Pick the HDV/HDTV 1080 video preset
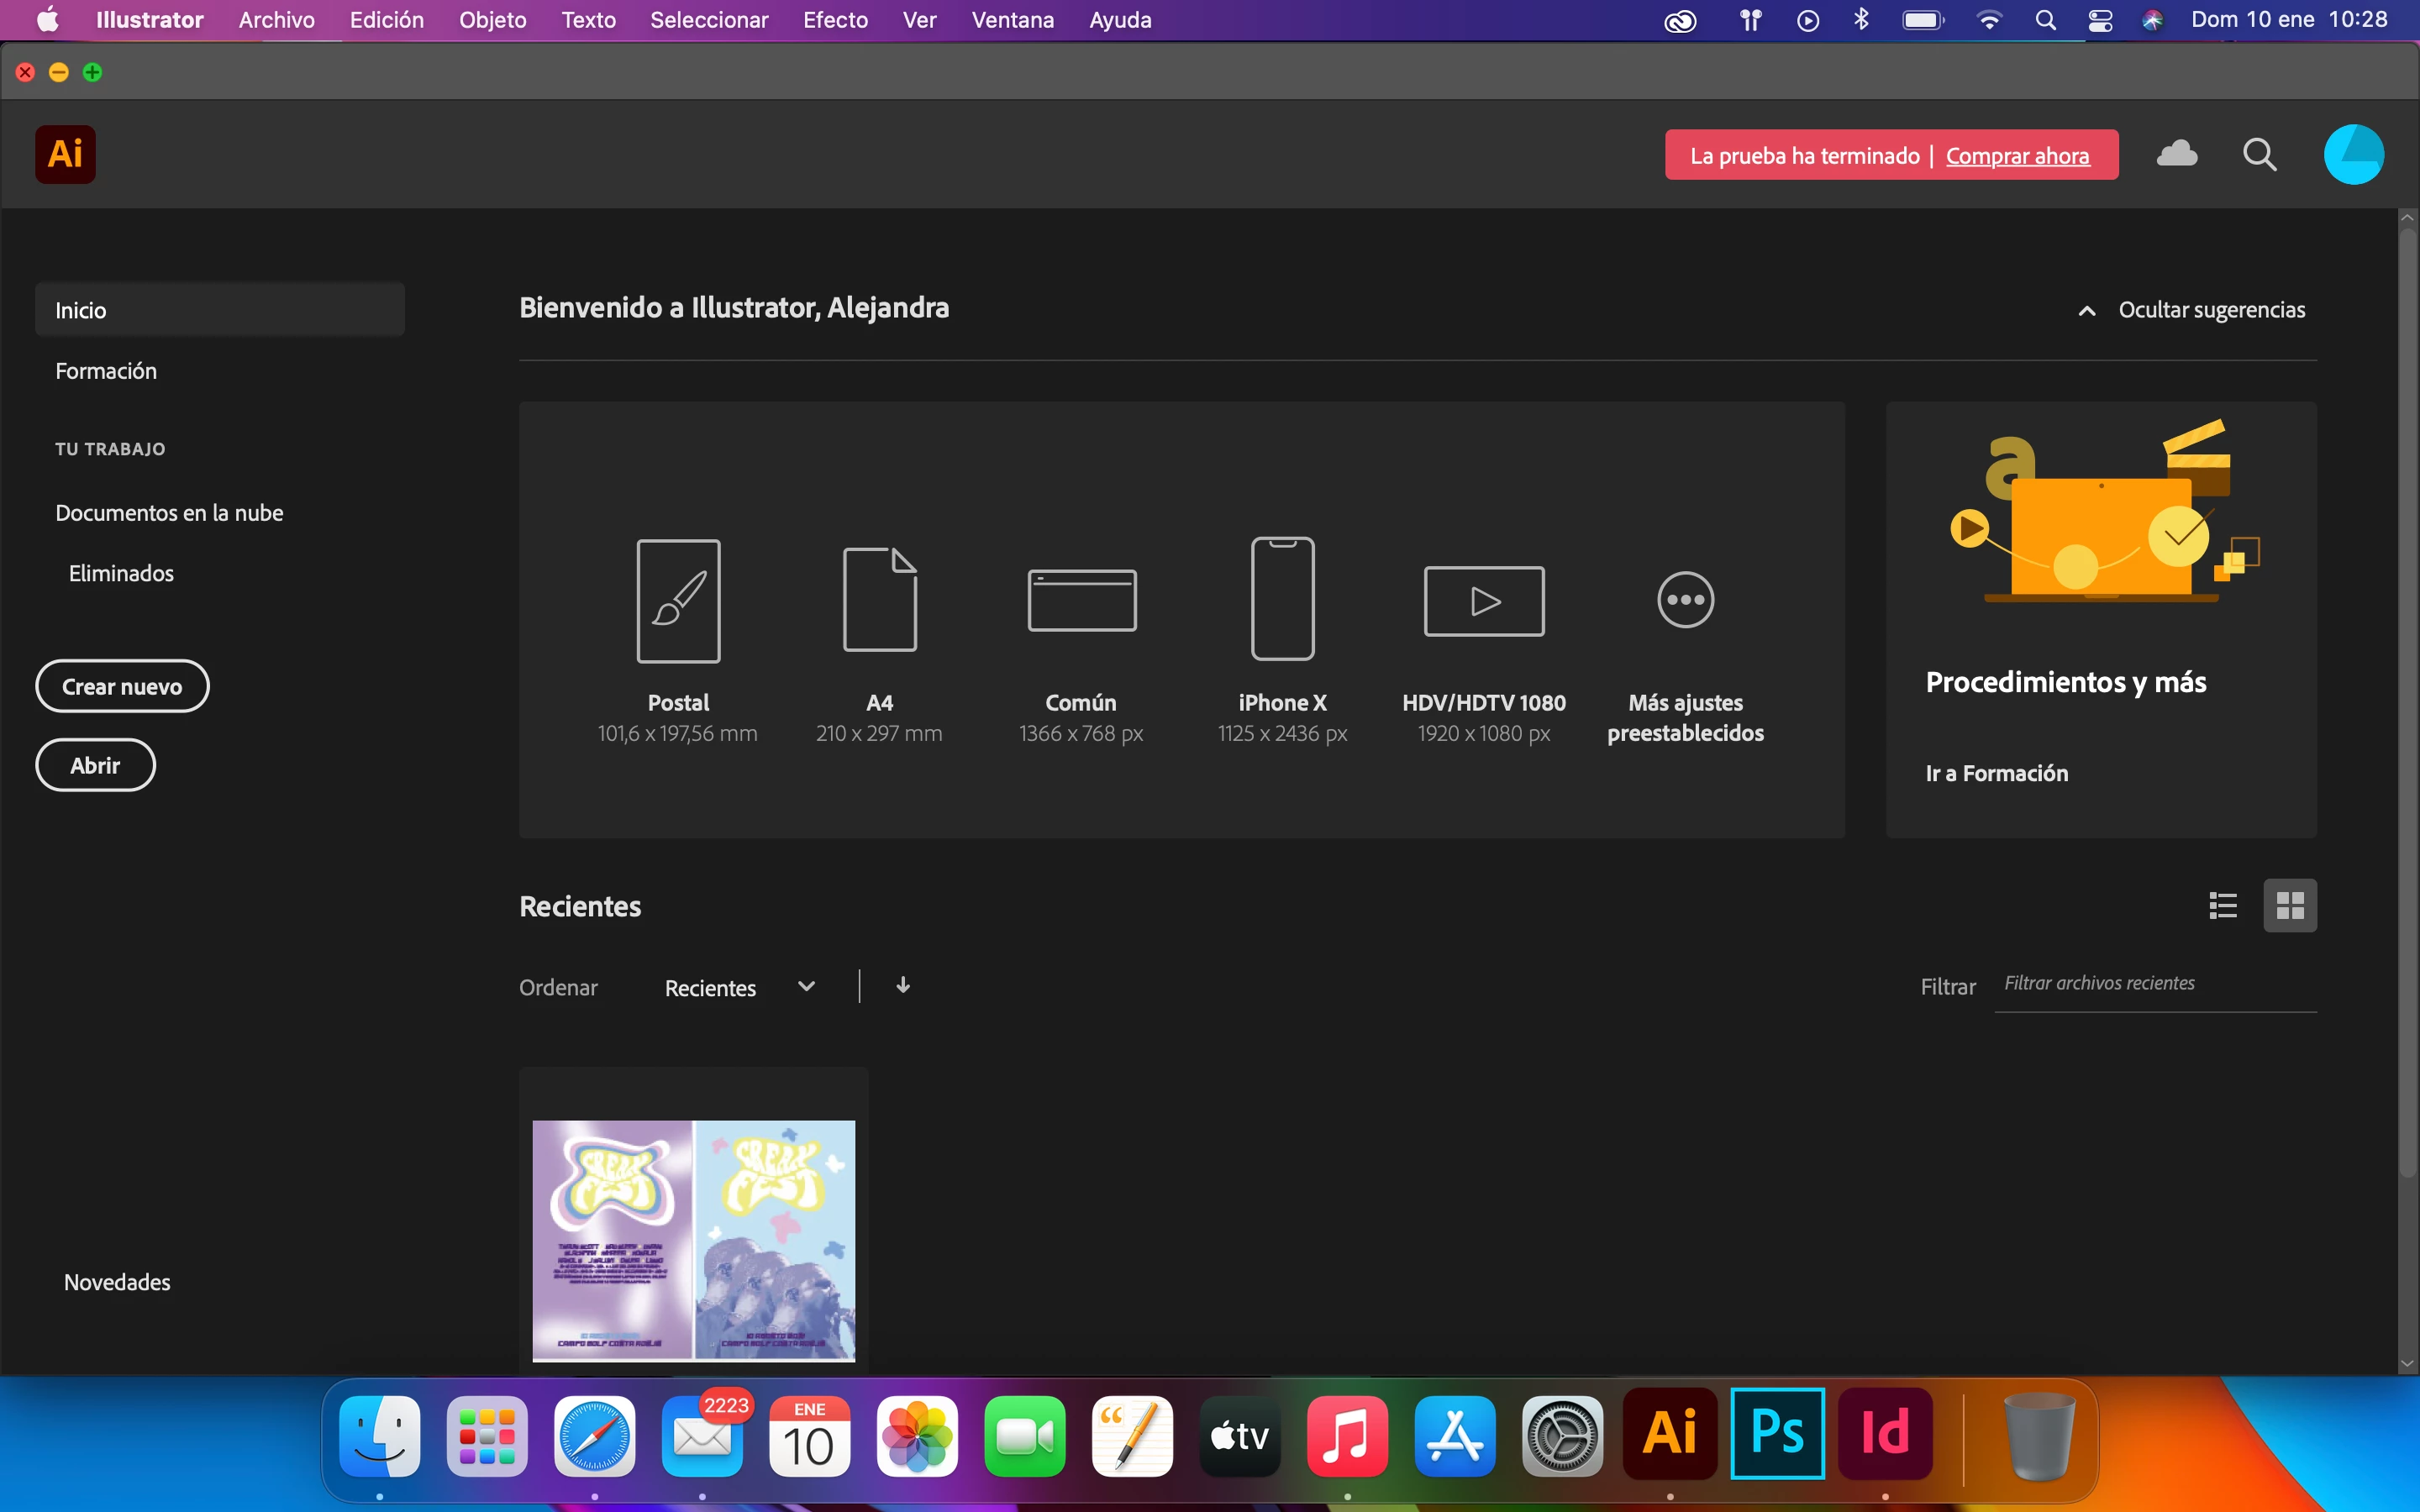The height and width of the screenshot is (1512, 2420). tap(1483, 601)
